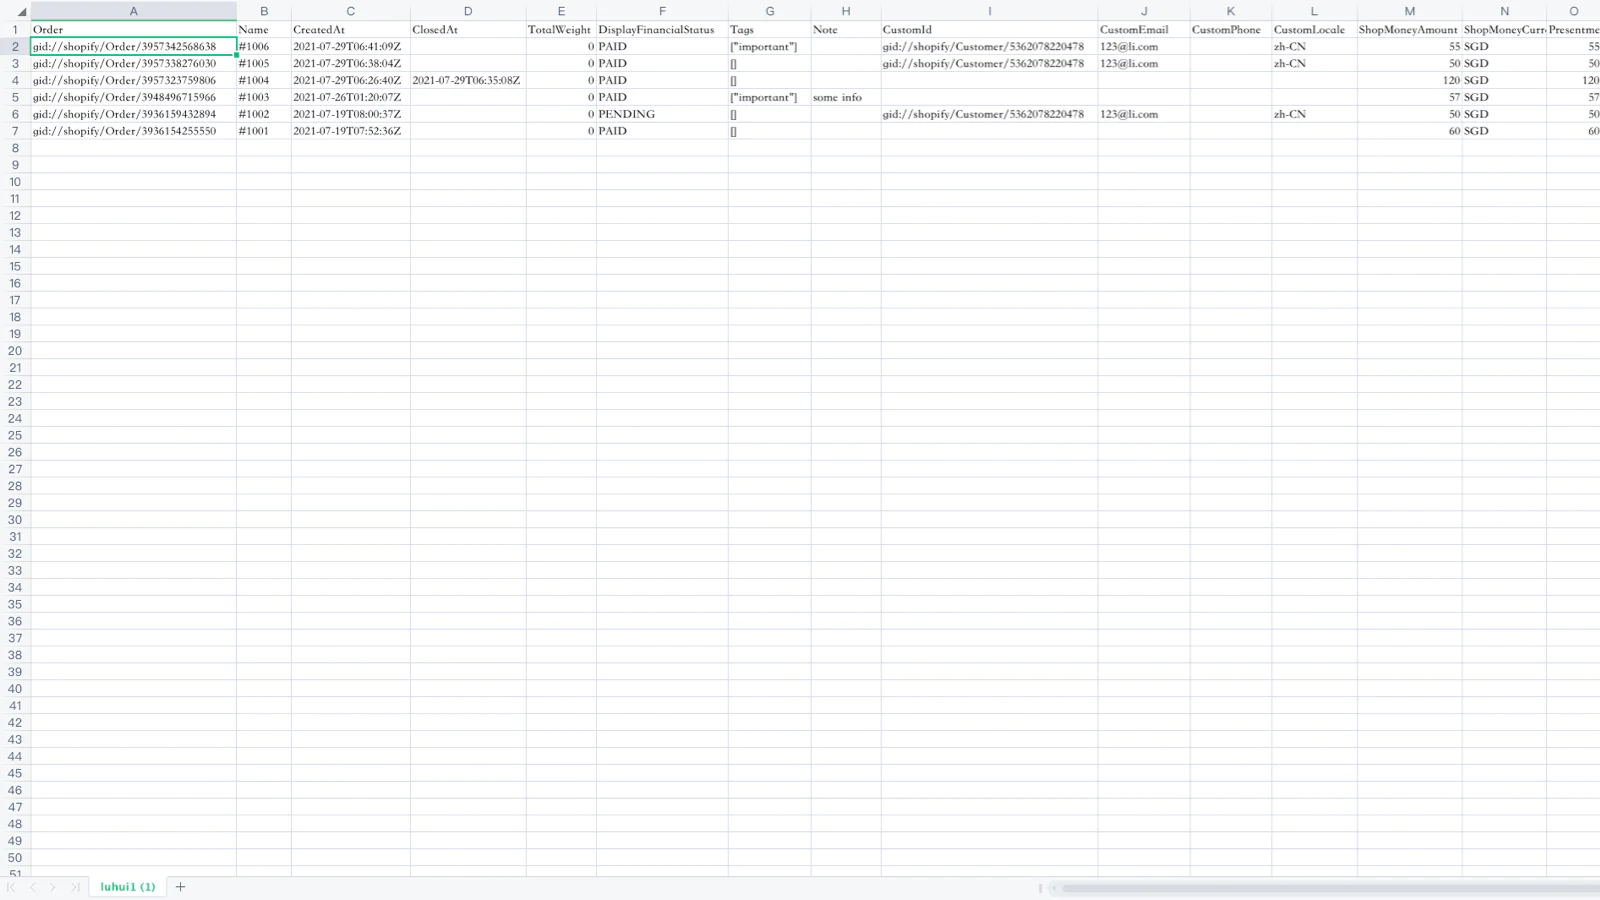The width and height of the screenshot is (1600, 900).
Task: Select the "Note" header cell
Action: click(x=846, y=30)
